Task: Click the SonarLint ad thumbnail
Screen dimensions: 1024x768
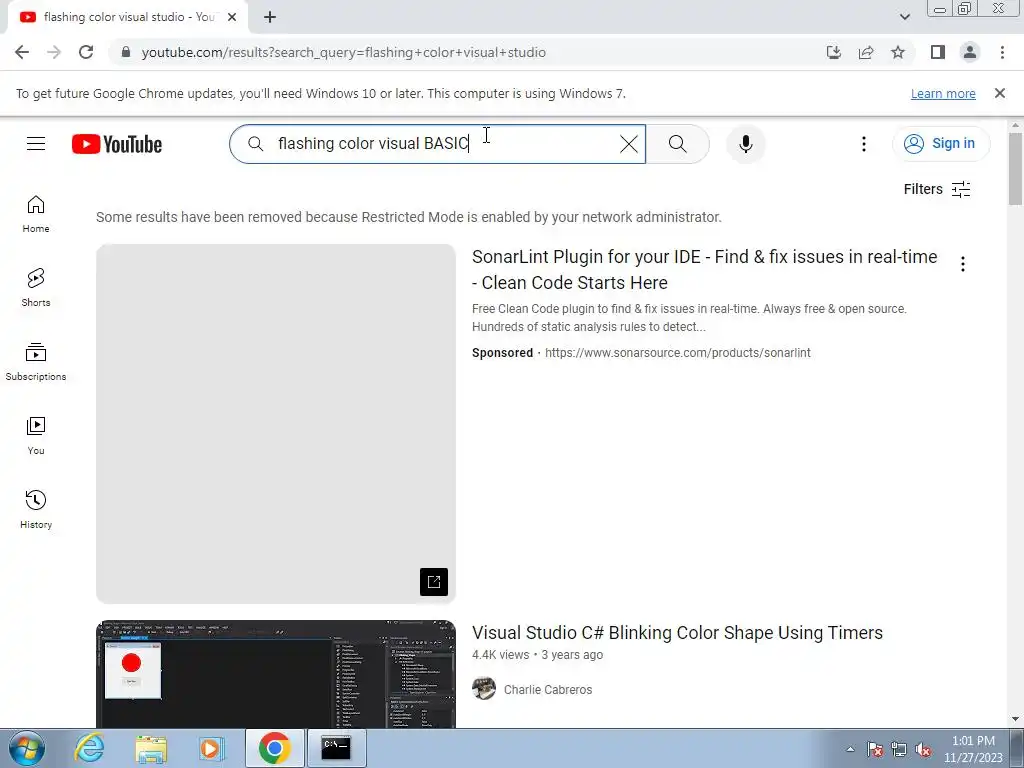Action: (x=276, y=424)
